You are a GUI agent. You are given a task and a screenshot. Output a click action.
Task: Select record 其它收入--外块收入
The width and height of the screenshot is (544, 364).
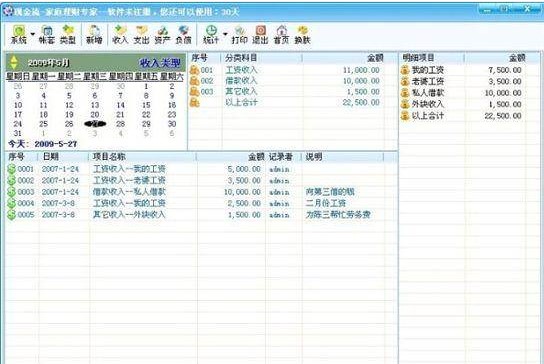(x=129, y=215)
